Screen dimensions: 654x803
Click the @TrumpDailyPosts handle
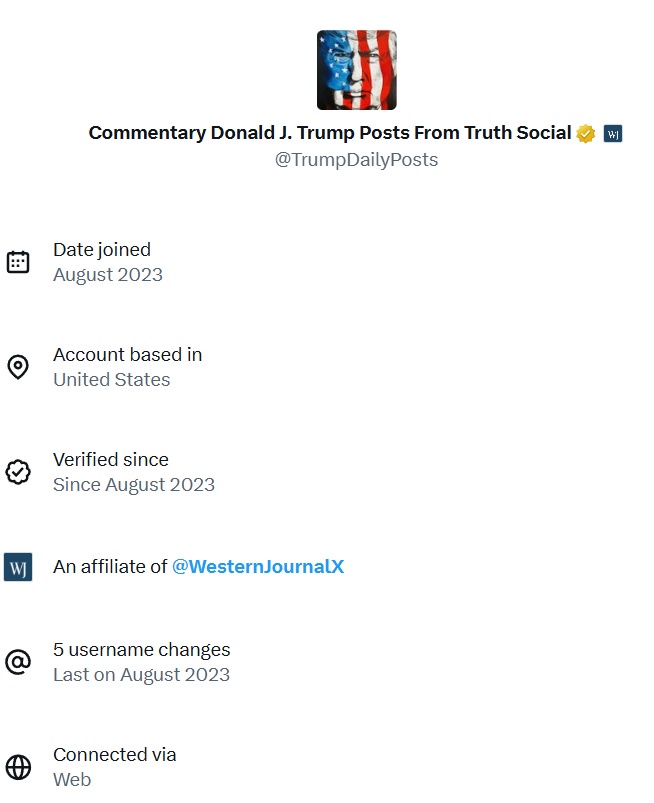(x=356, y=160)
